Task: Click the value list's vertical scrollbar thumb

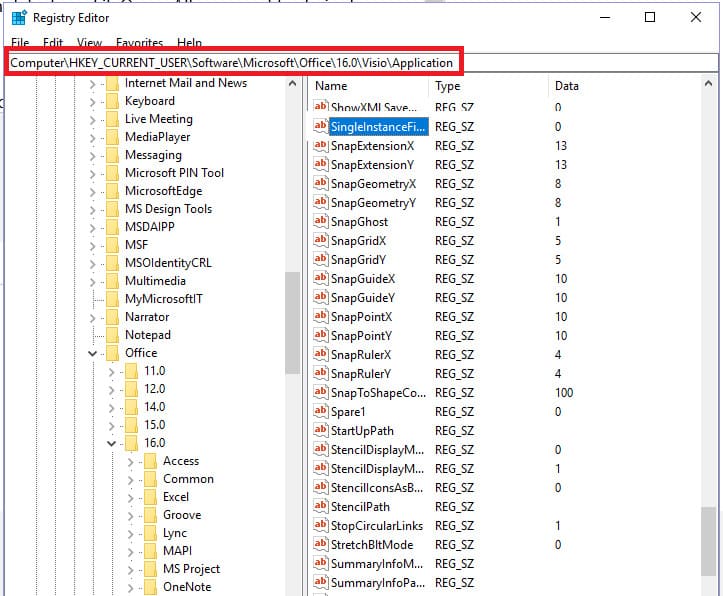Action: [708, 541]
